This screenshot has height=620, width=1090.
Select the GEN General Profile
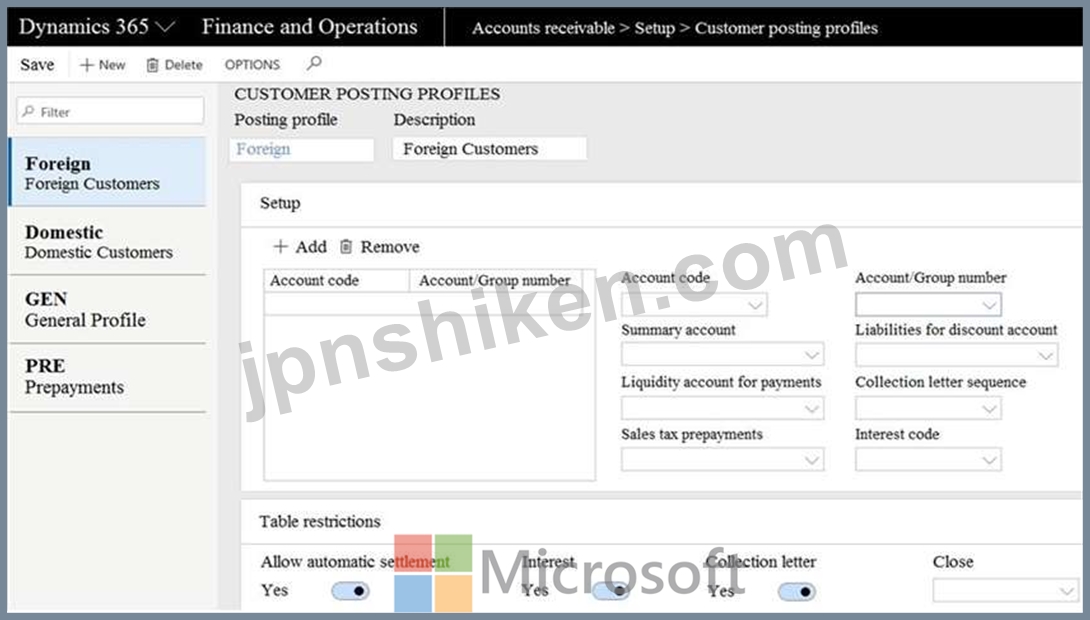pyautogui.click(x=108, y=309)
